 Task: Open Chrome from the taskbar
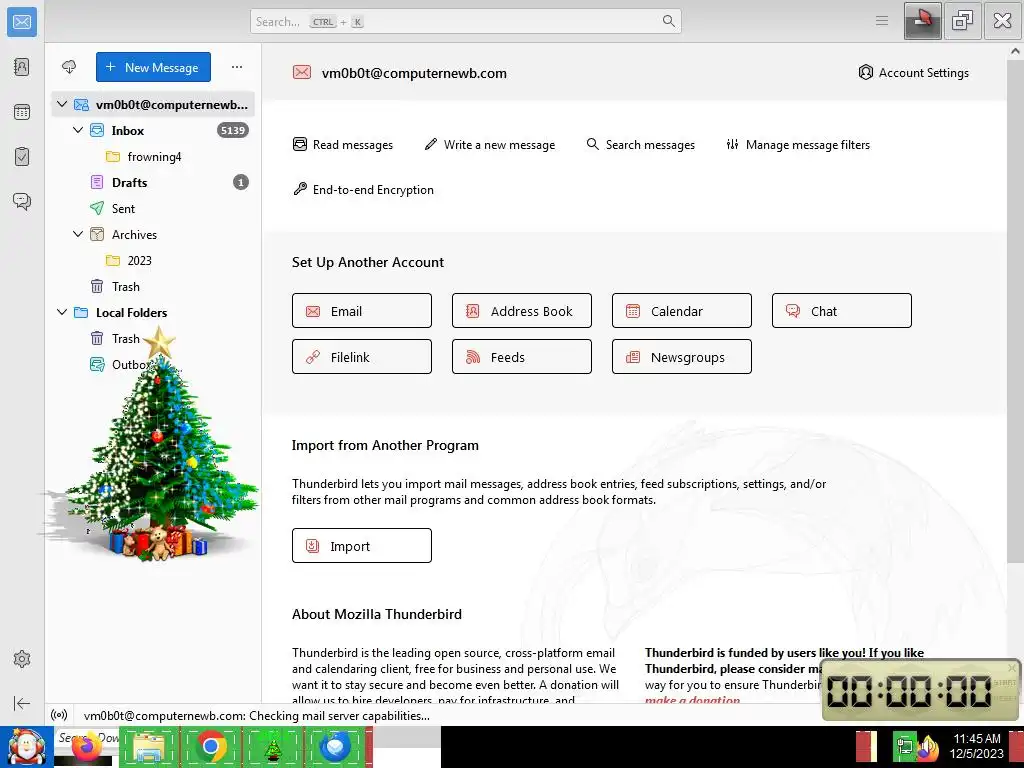tap(211, 747)
